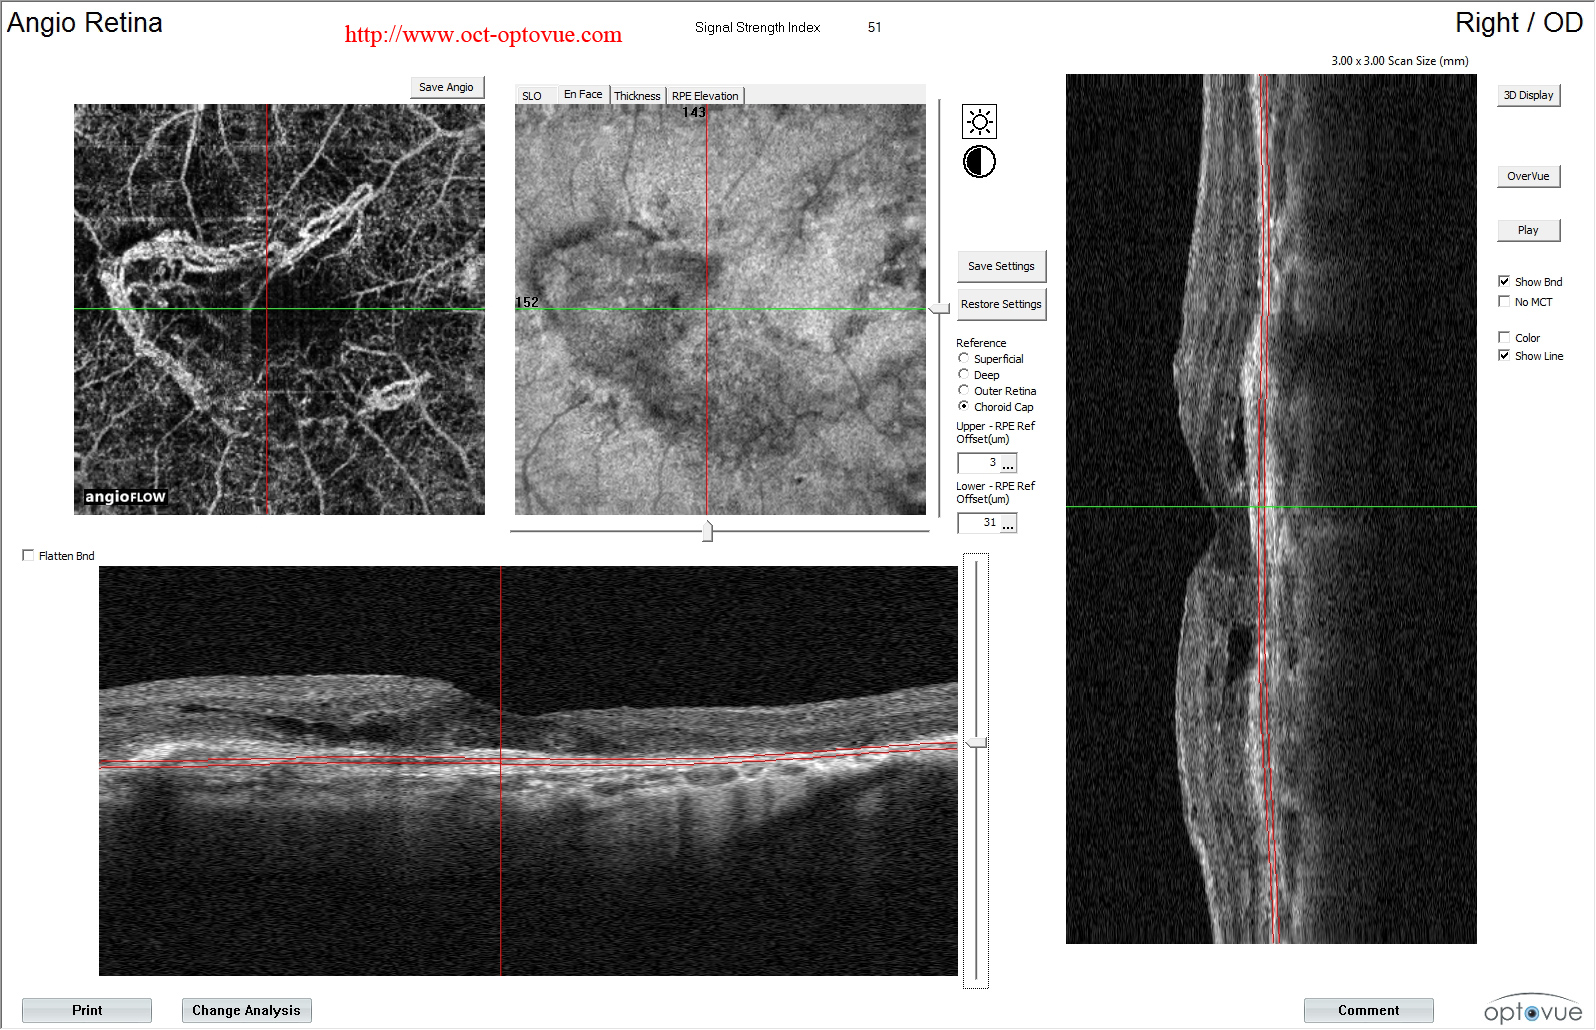Image resolution: width=1596 pixels, height=1030 pixels.
Task: Click the Save Angio button
Action: 447,87
